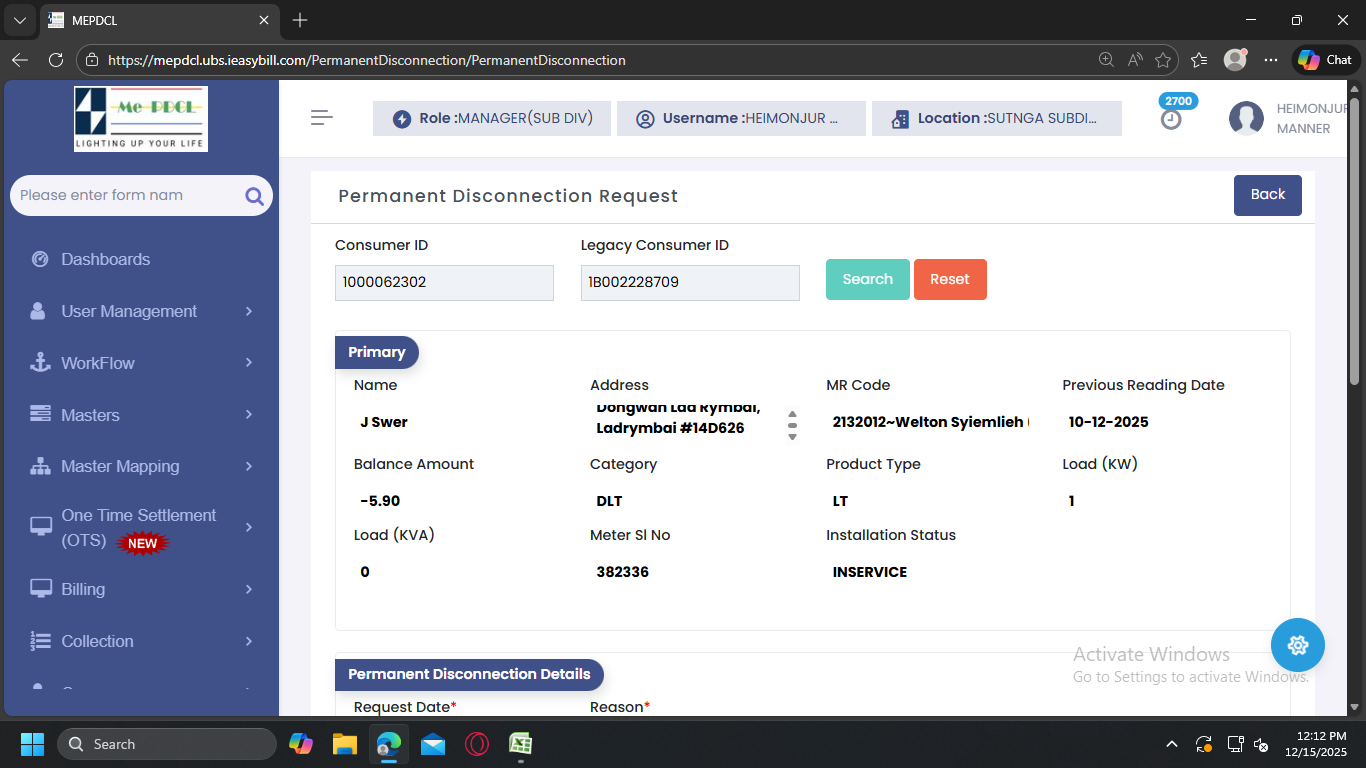Click the Me-PDCL logo
This screenshot has height=768, width=1366.
(x=141, y=118)
